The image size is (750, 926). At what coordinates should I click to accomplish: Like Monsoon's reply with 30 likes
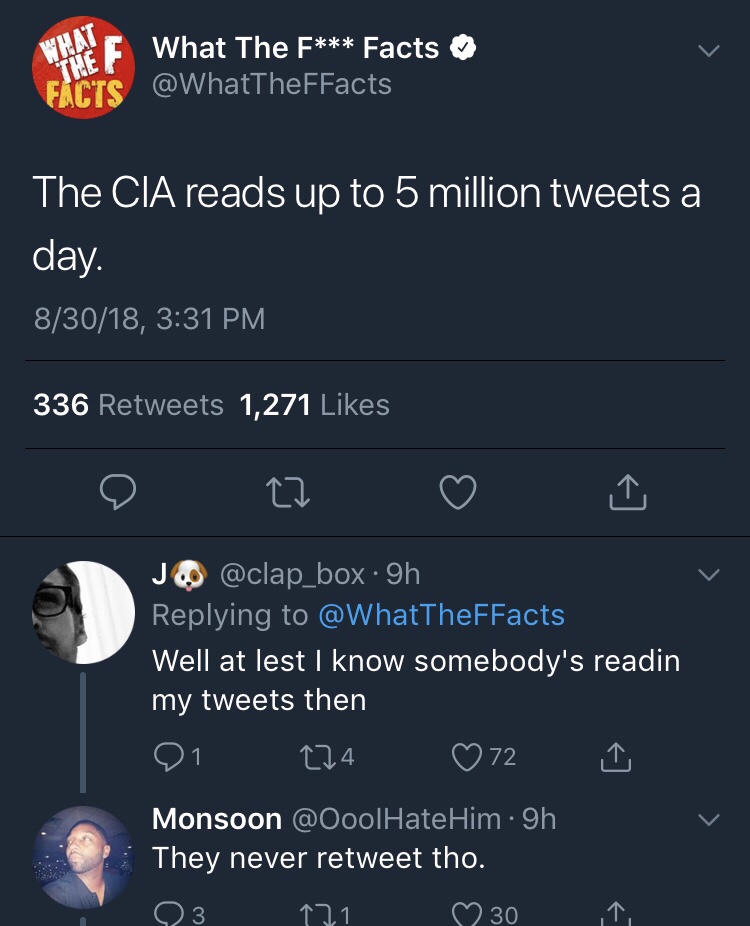(472, 913)
